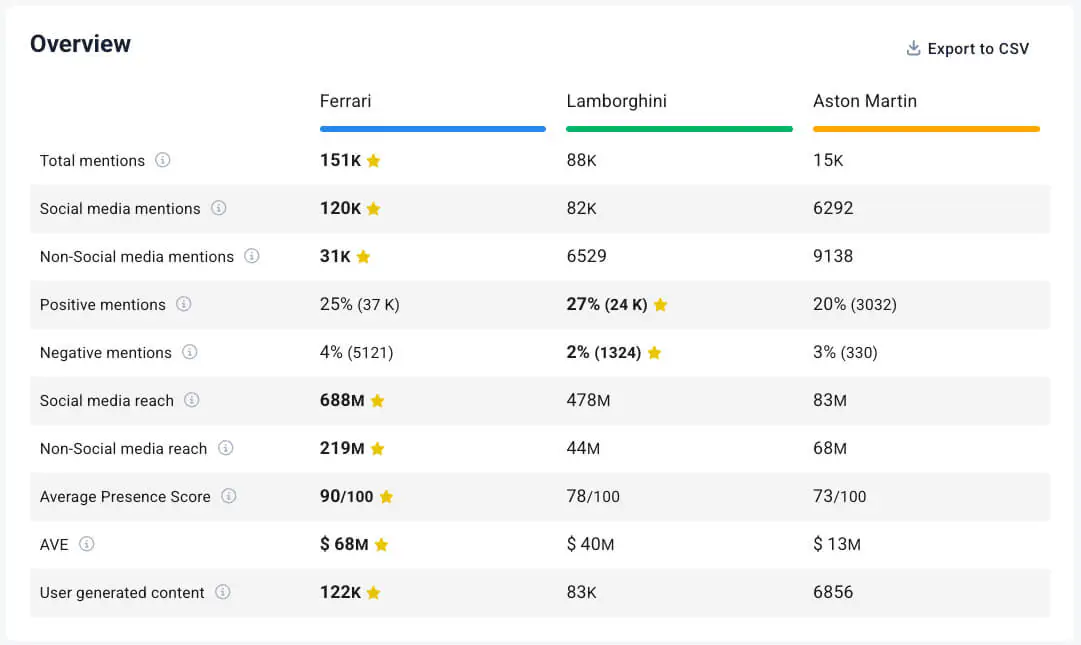1081x645 pixels.
Task: Click Lamborghini's 78/100 presence score
Action: (x=593, y=496)
